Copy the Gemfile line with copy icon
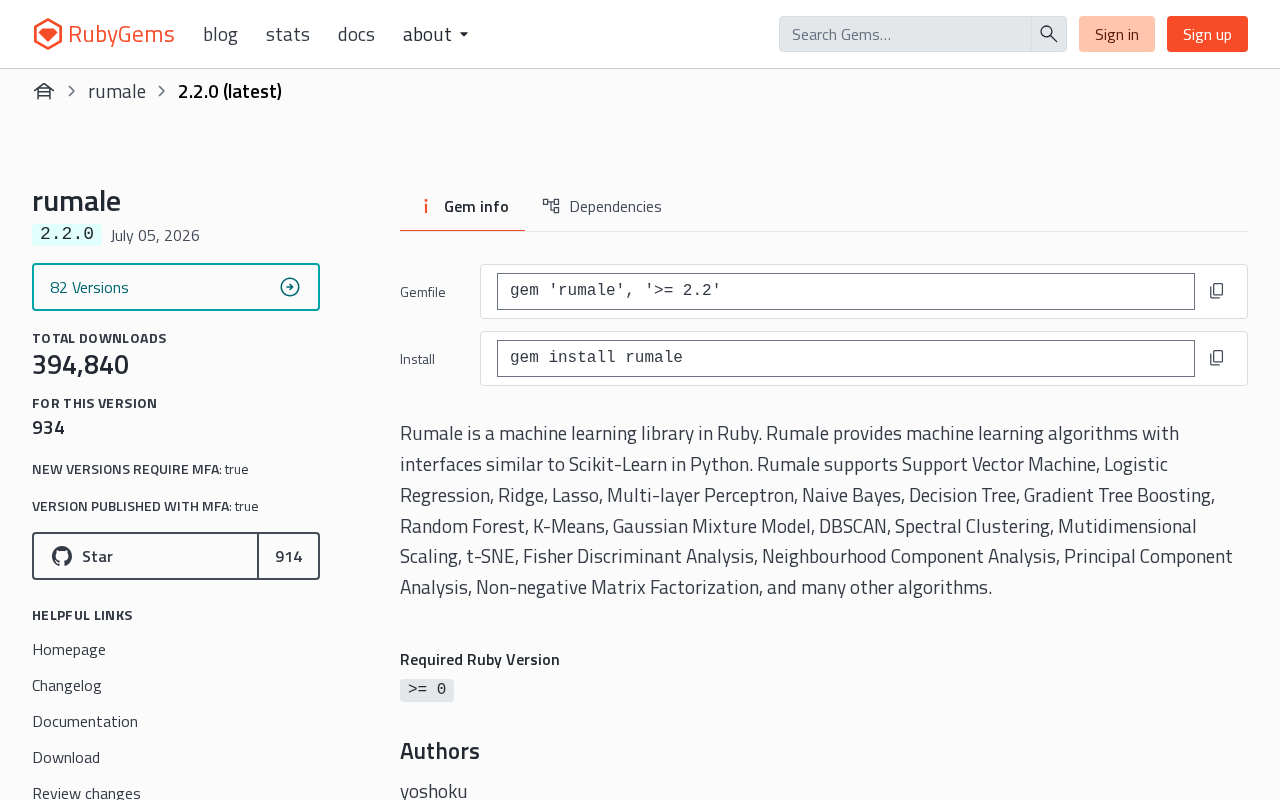The image size is (1280, 800). 1216,291
